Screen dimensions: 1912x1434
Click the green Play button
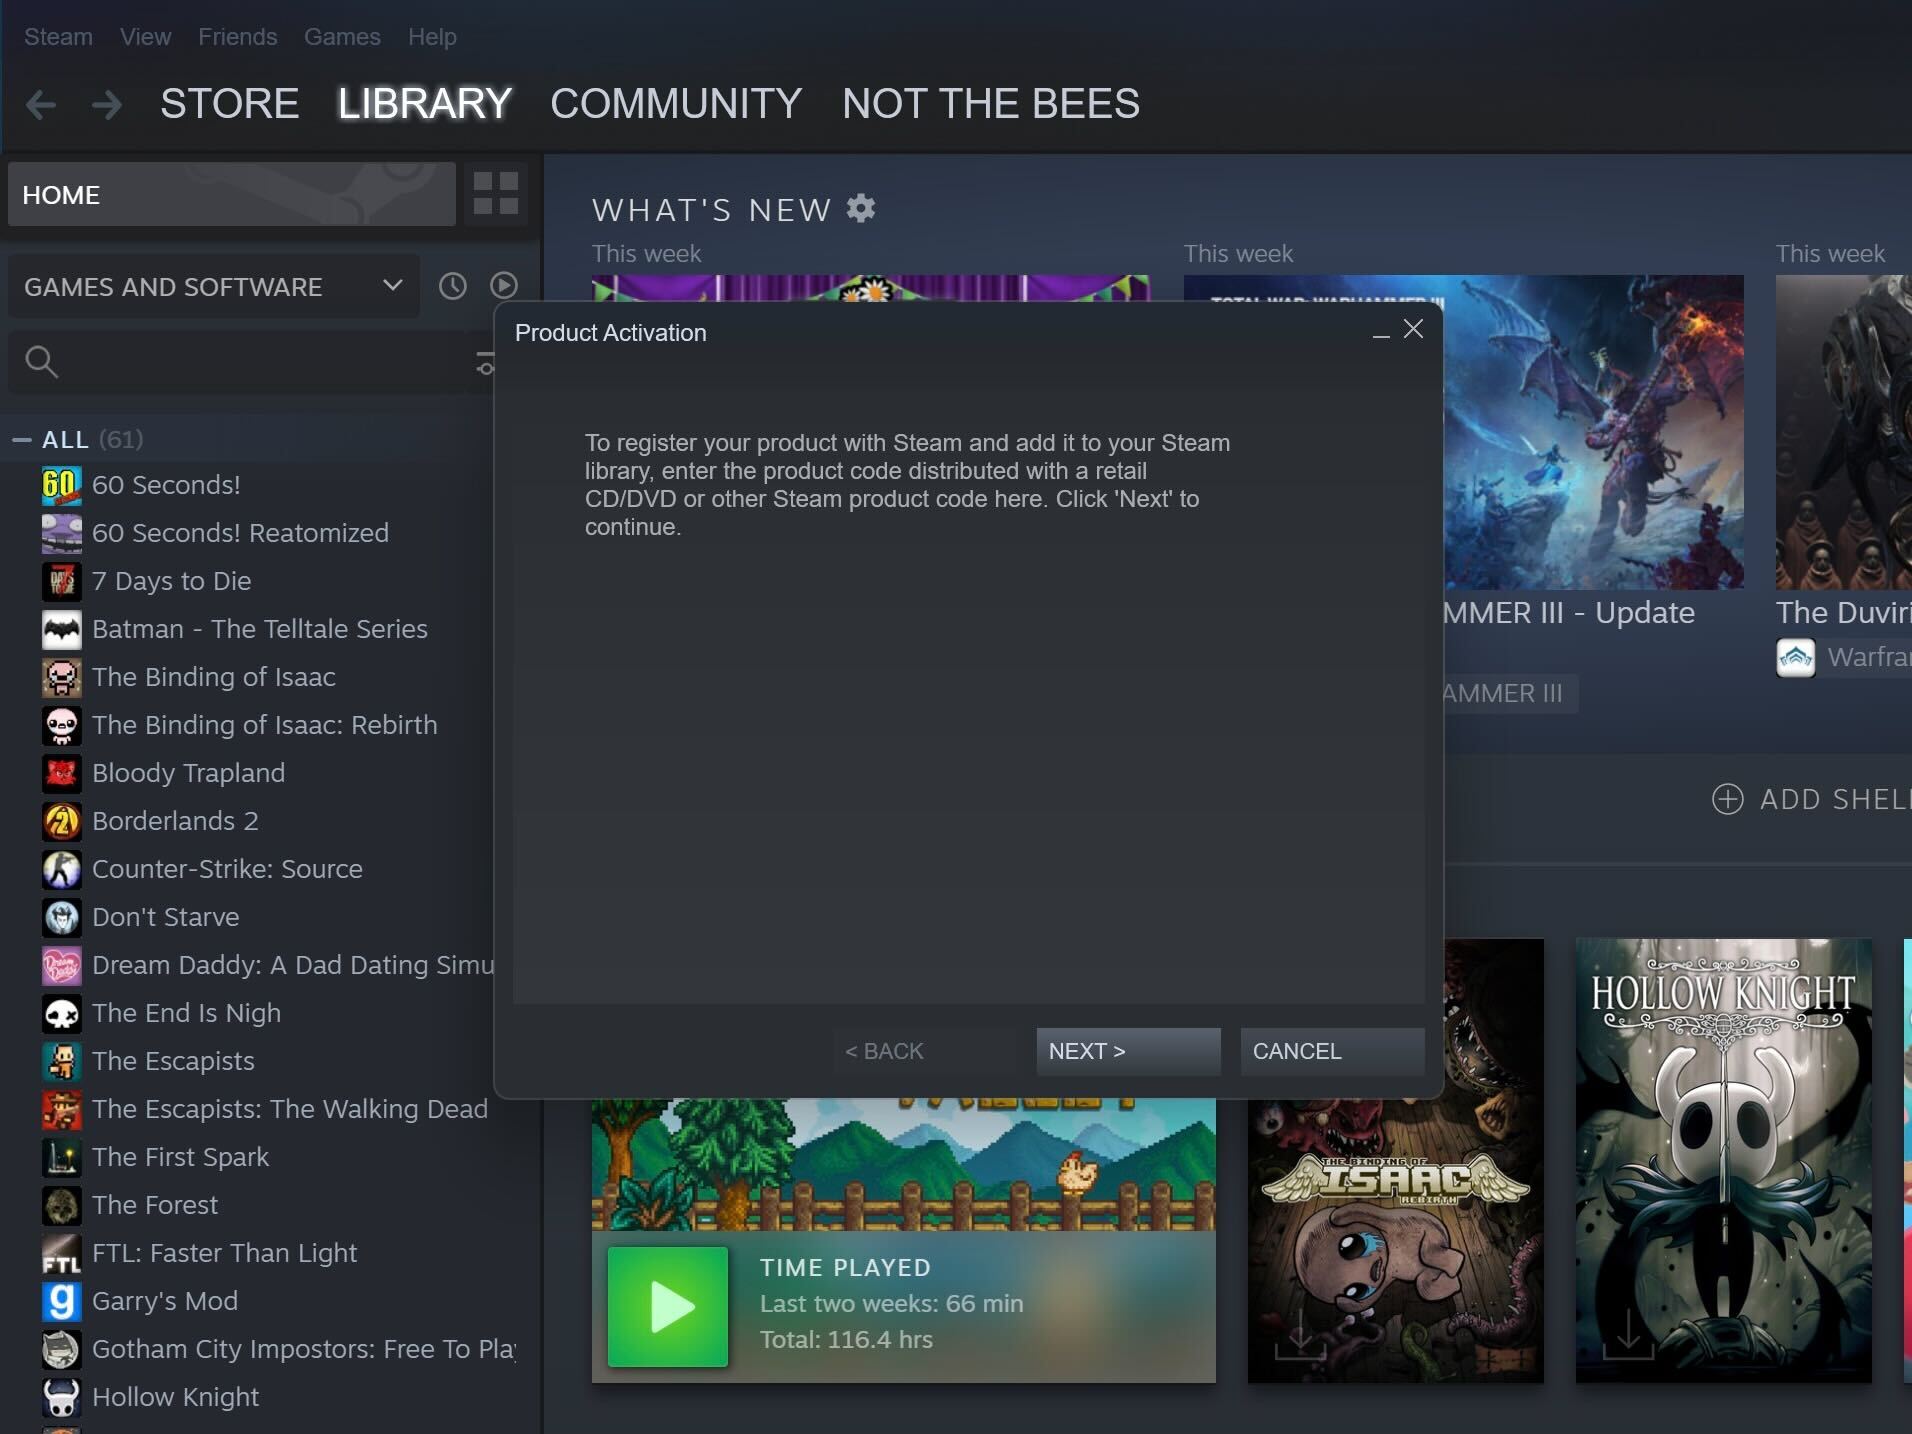668,1306
